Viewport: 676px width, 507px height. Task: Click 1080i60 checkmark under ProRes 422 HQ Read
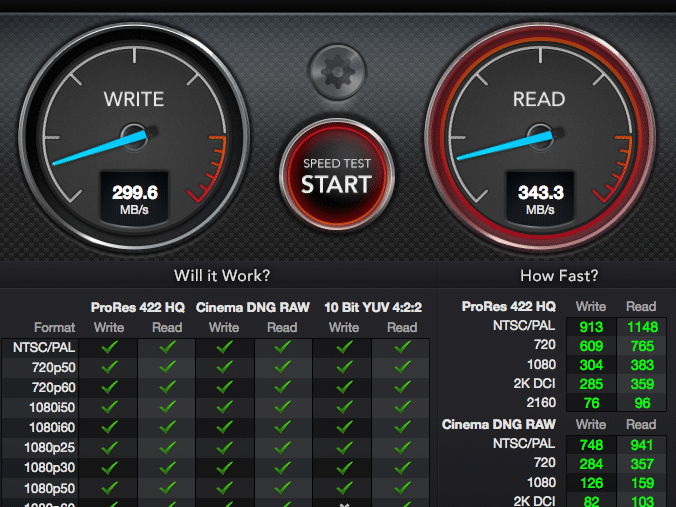coord(167,427)
